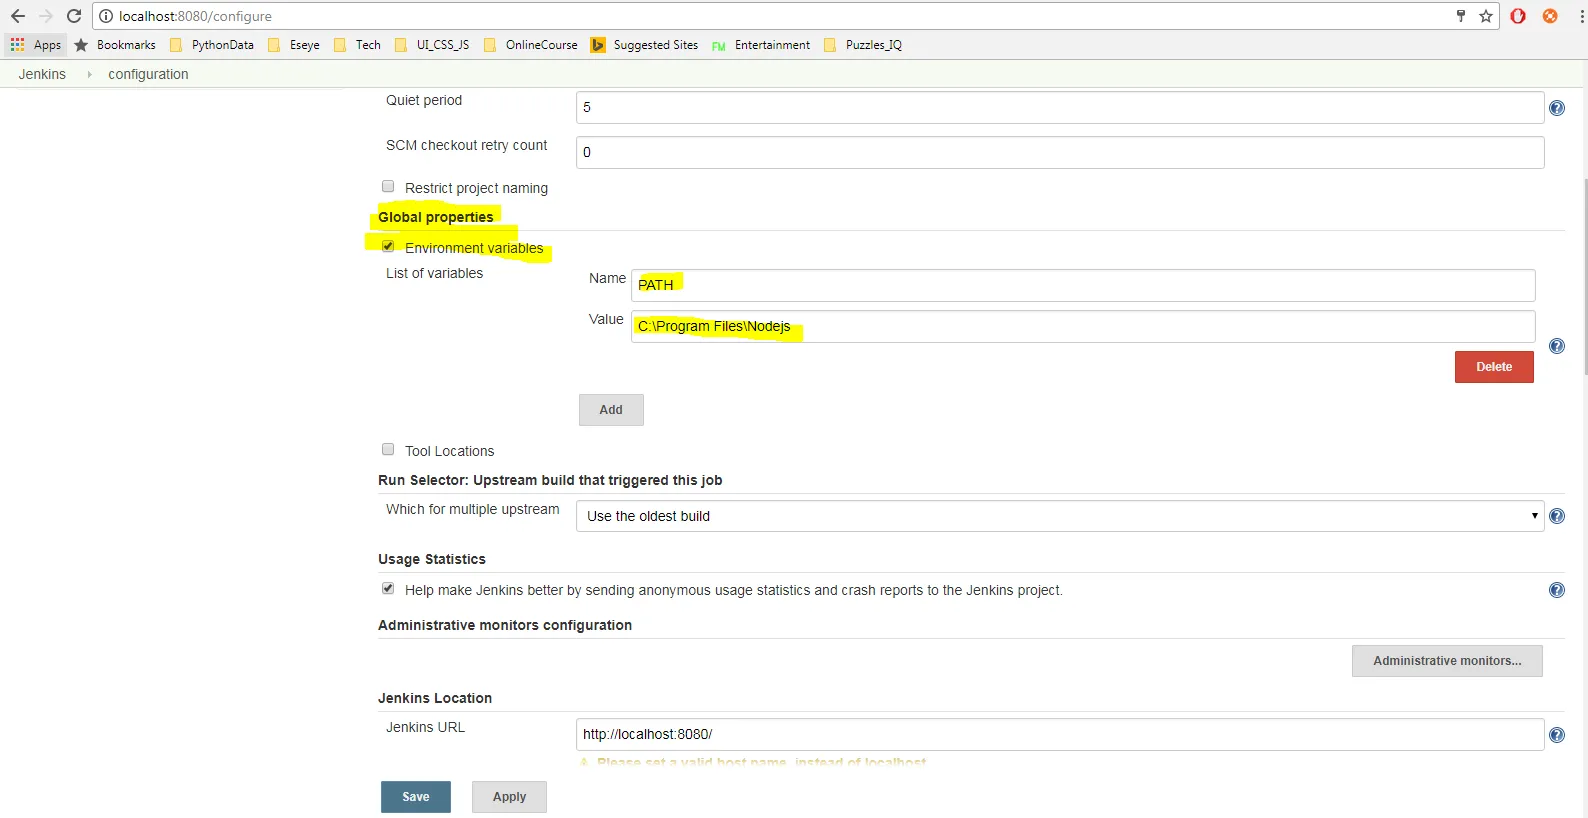
Task: Bookmark this page with the star icon
Action: tap(1486, 16)
